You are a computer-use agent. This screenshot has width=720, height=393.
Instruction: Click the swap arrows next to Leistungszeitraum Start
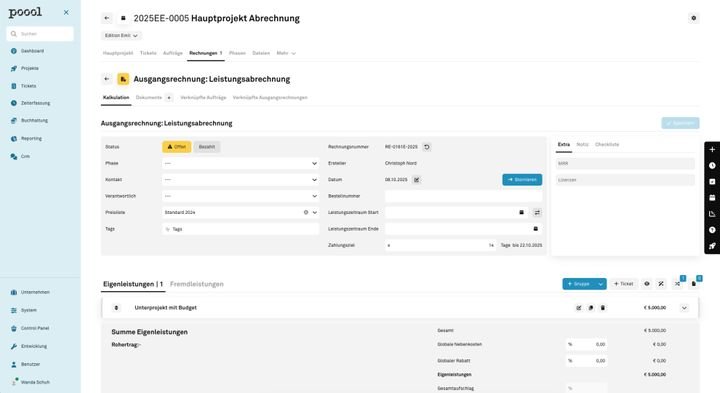537,212
